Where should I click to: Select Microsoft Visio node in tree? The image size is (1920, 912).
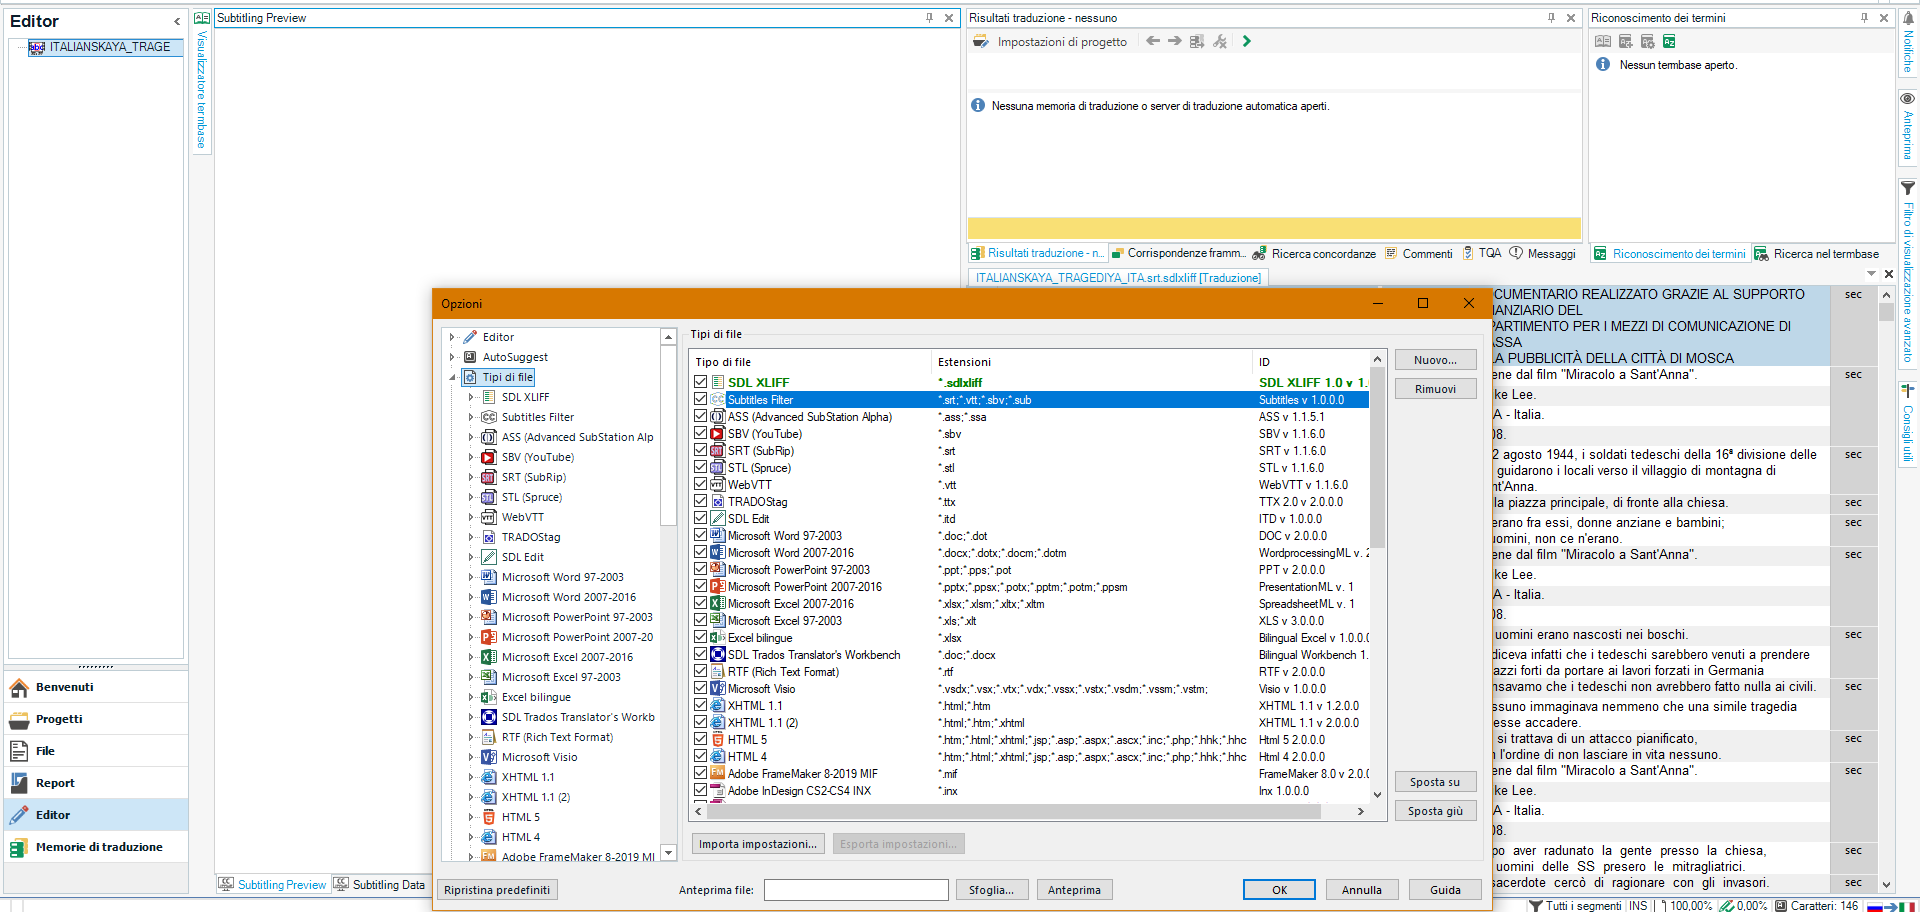point(539,757)
